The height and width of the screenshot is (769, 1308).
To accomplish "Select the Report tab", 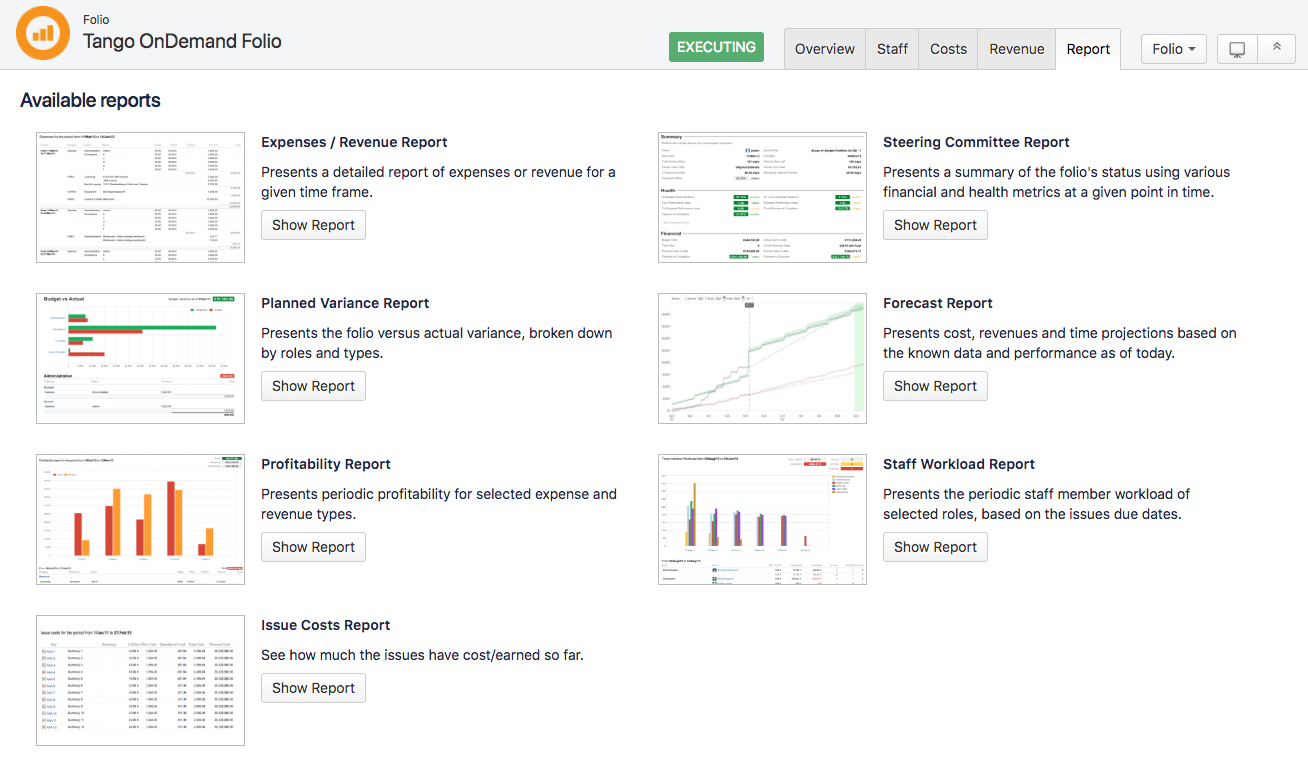I will (1088, 49).
